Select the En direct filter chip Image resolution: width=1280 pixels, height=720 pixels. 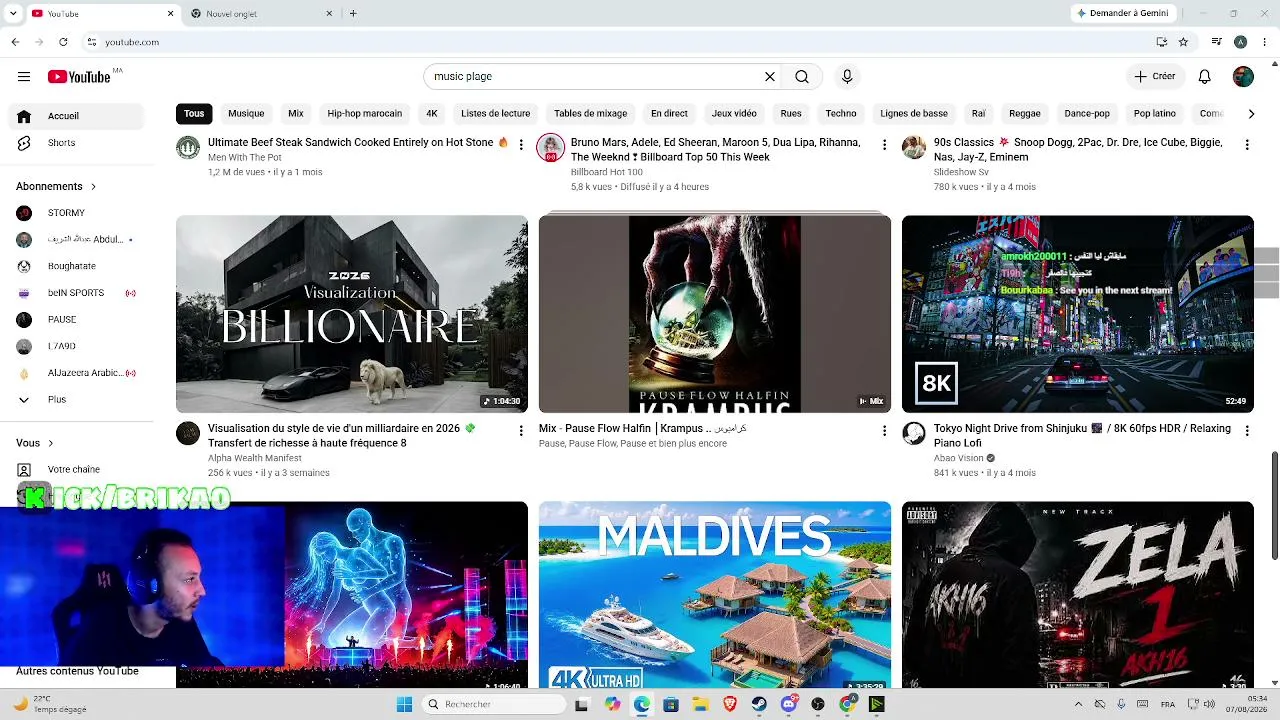669,114
